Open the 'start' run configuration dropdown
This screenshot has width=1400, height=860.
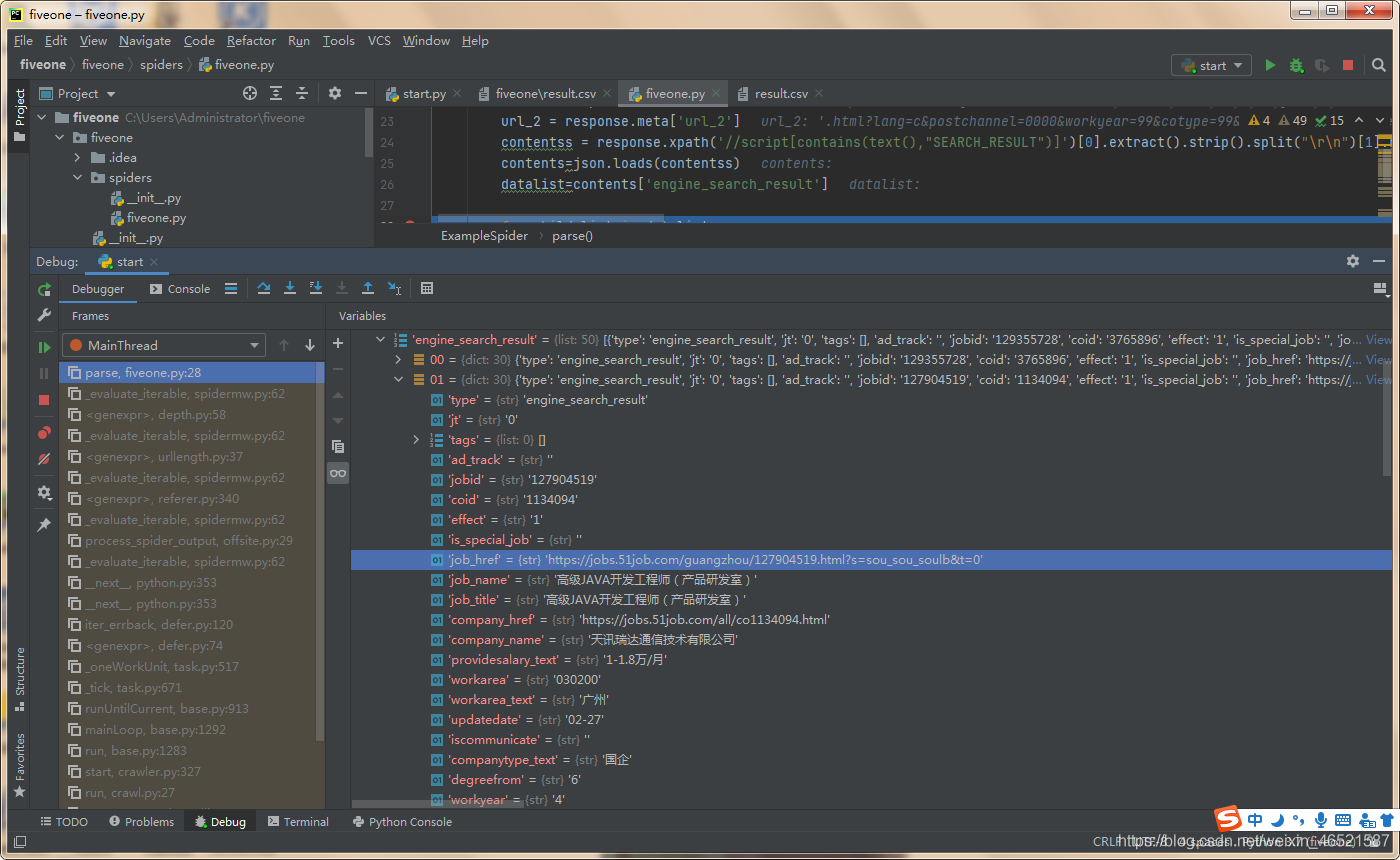pyautogui.click(x=1211, y=65)
